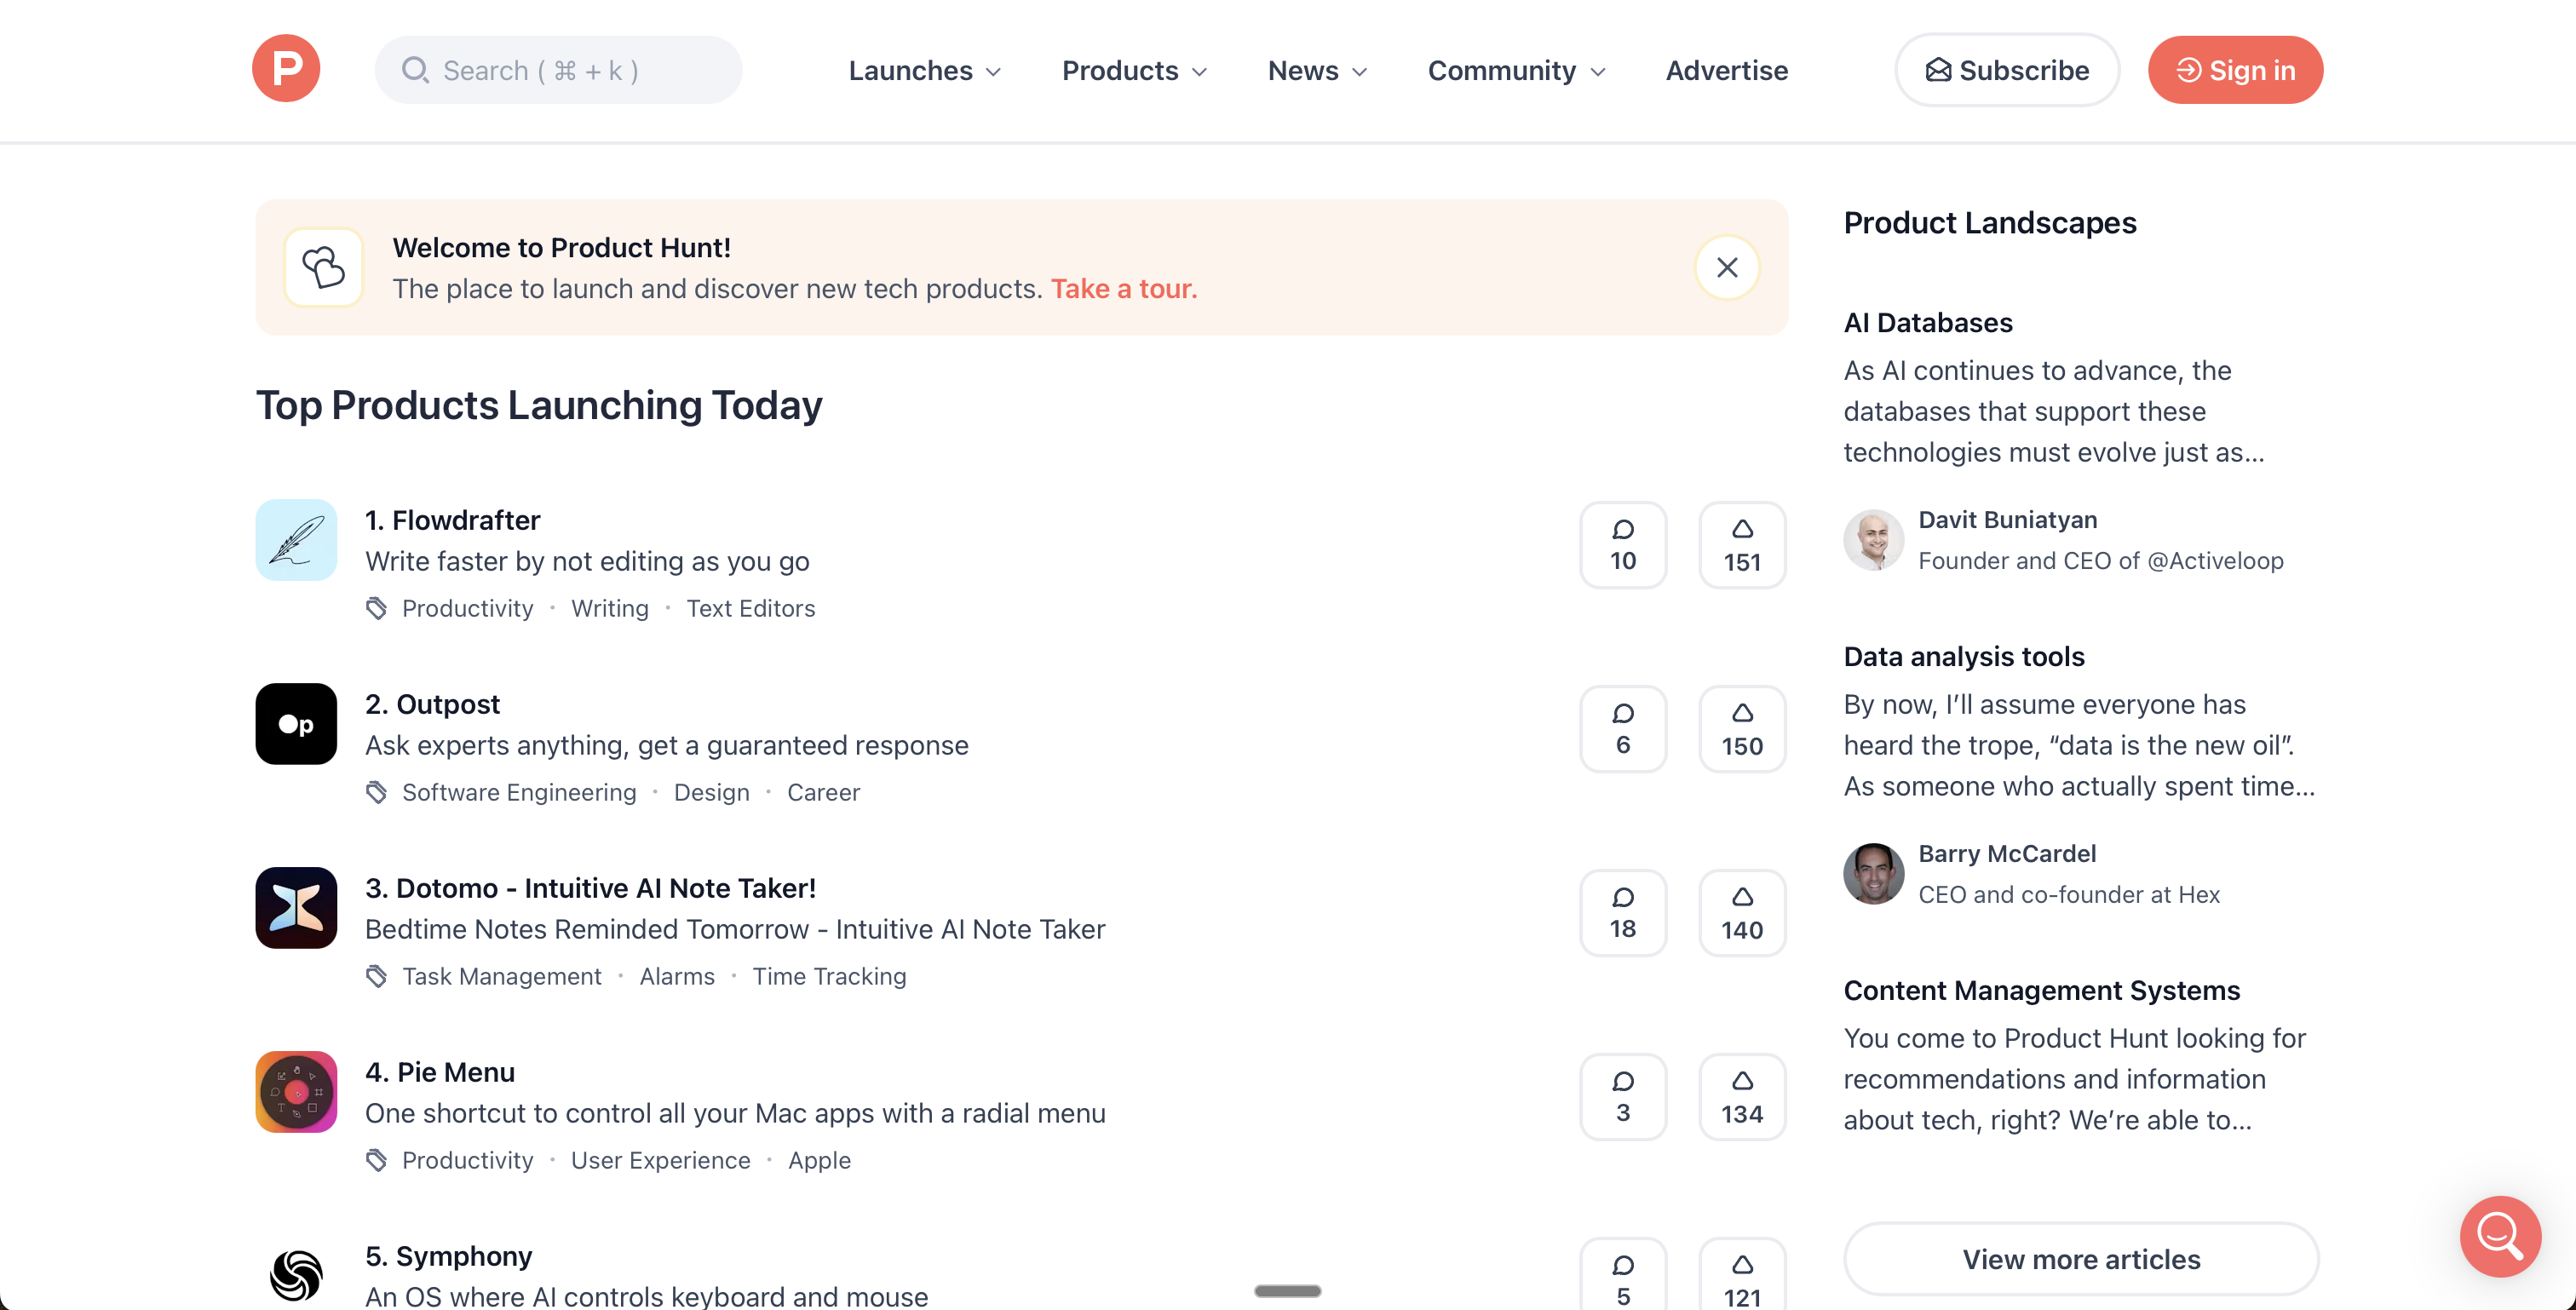Open the Pie Menu app icon
The height and width of the screenshot is (1310, 2576).
[x=296, y=1092]
